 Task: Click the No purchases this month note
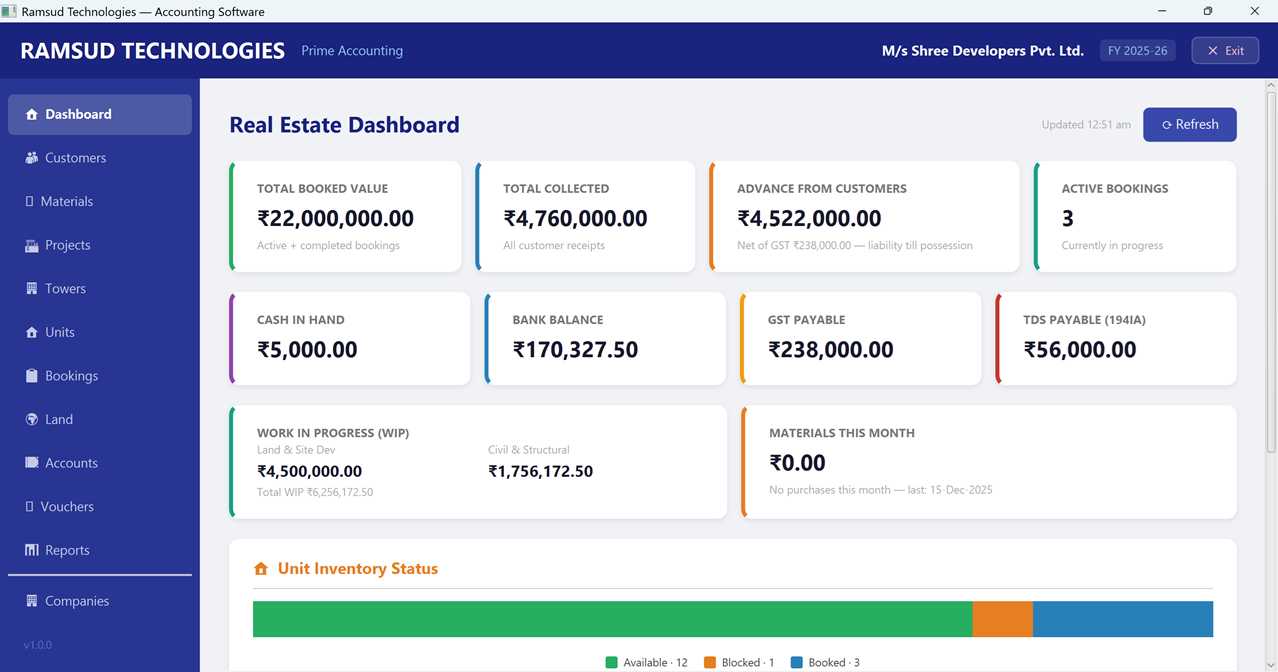[x=881, y=490]
